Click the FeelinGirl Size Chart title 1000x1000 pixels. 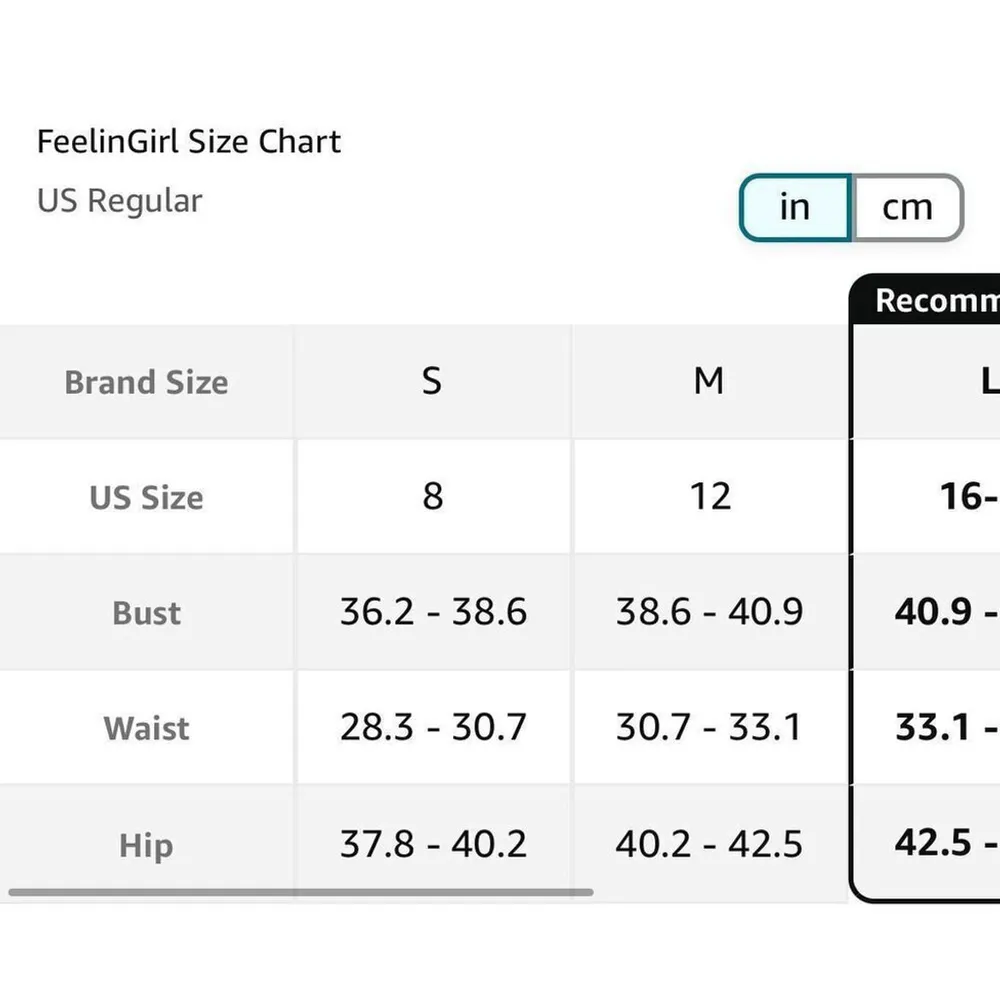point(189,141)
